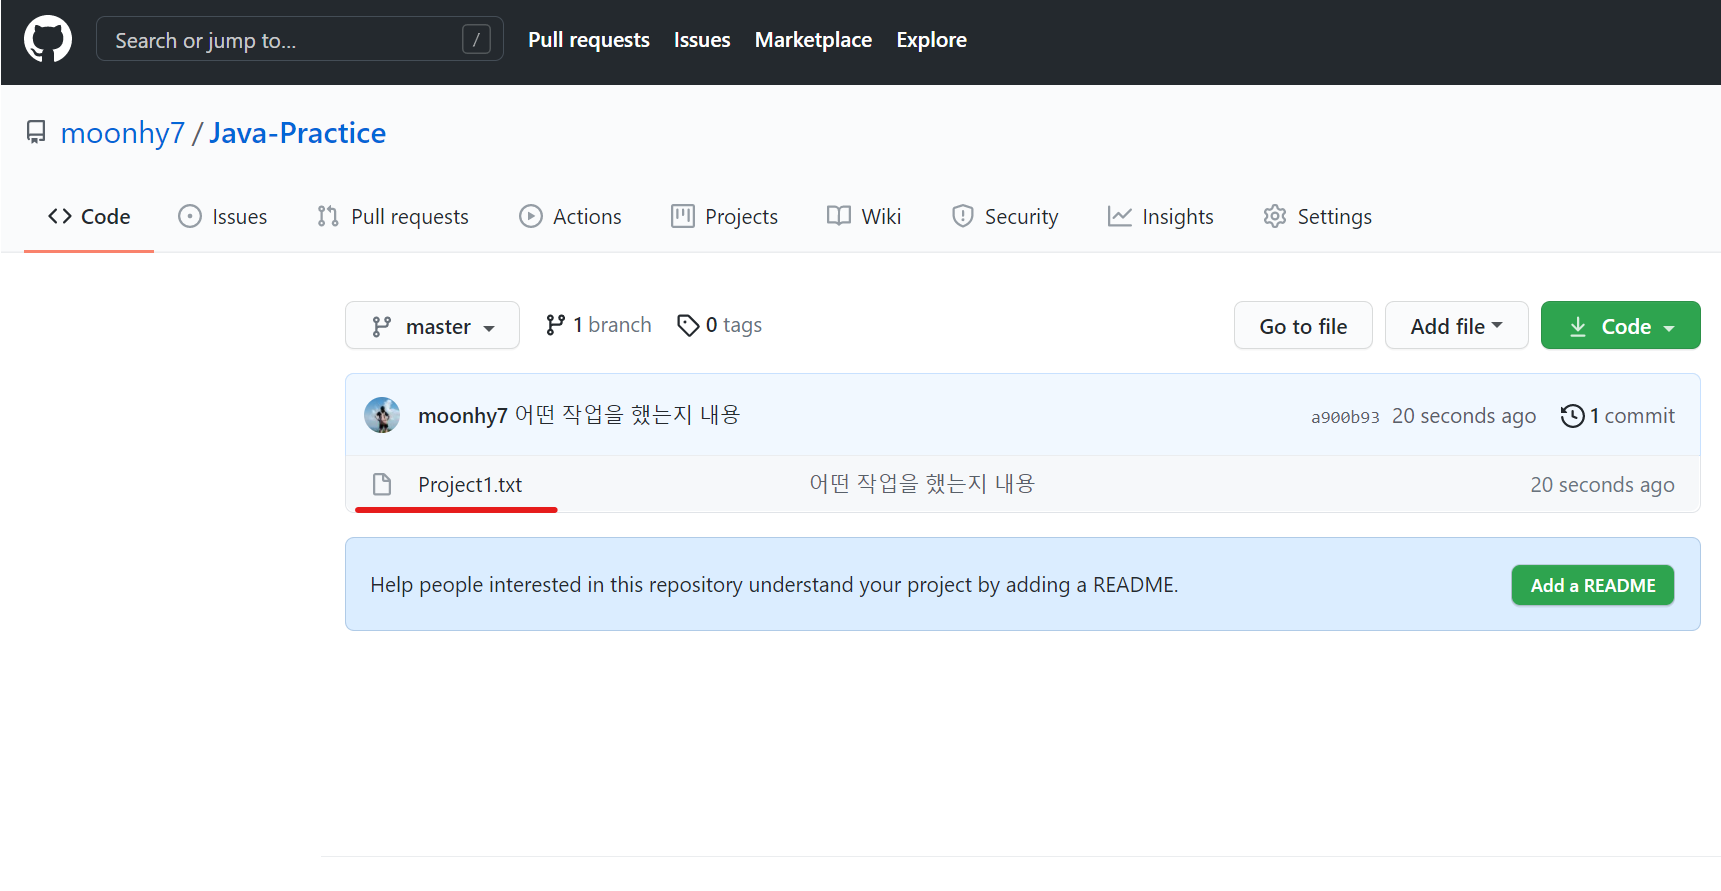The image size is (1721, 891).
Task: Click the book icon on Wiki tab
Action: tap(839, 216)
